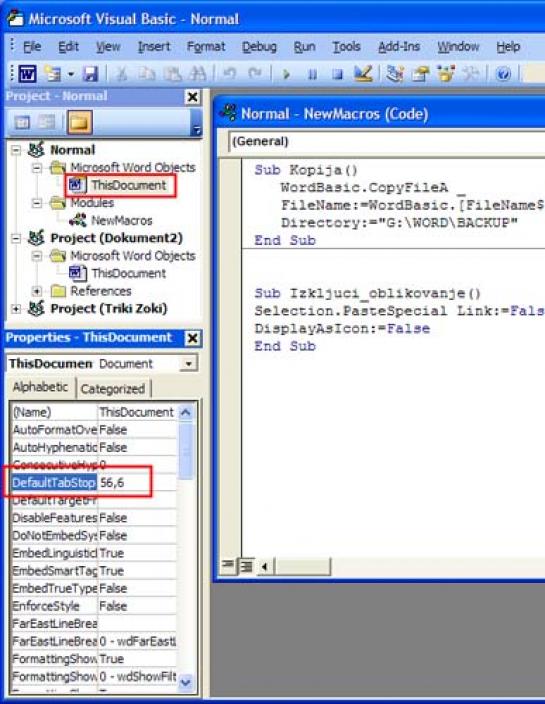Open the Add-Ins menu
This screenshot has height=704, width=545.
399,47
